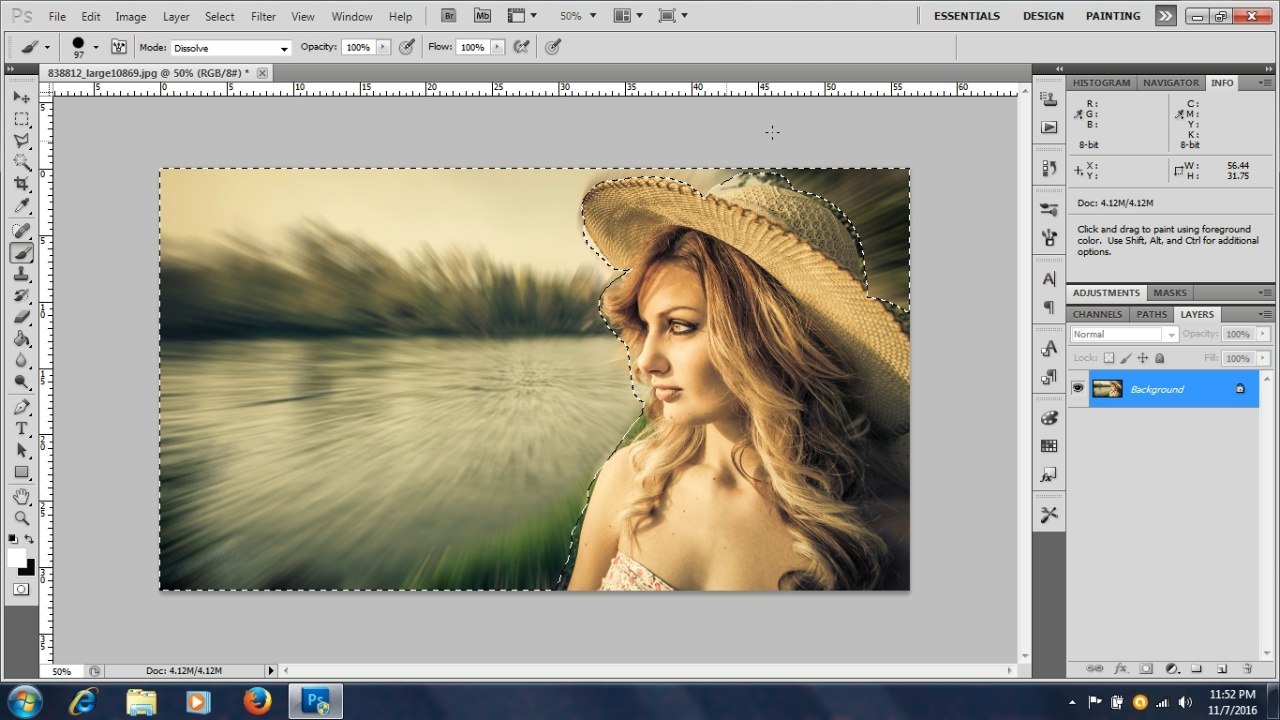Open the brush Mode dropdown showing Dissolve

pyautogui.click(x=230, y=48)
